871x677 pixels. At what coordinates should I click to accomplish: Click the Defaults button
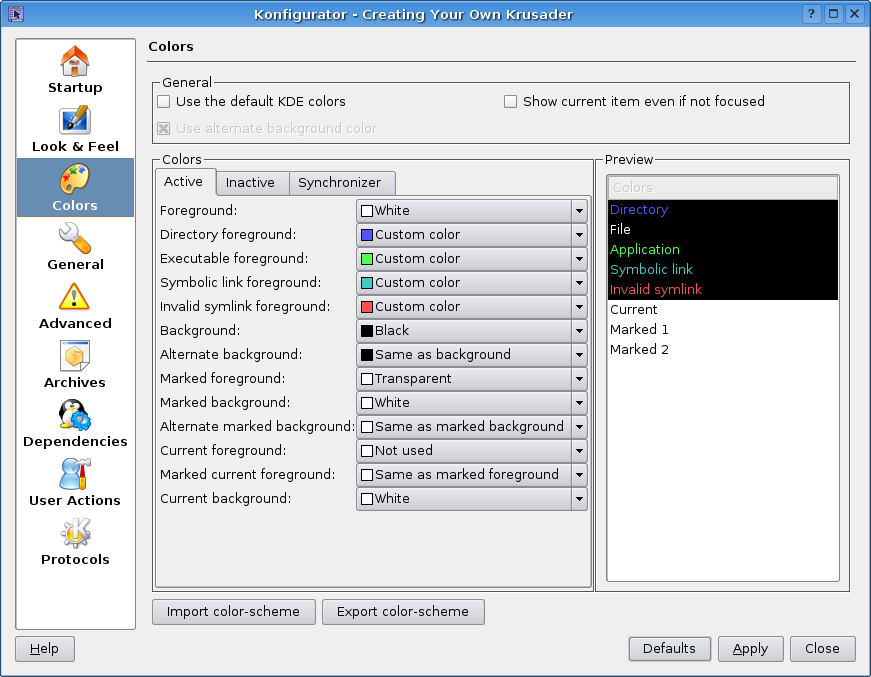(670, 649)
